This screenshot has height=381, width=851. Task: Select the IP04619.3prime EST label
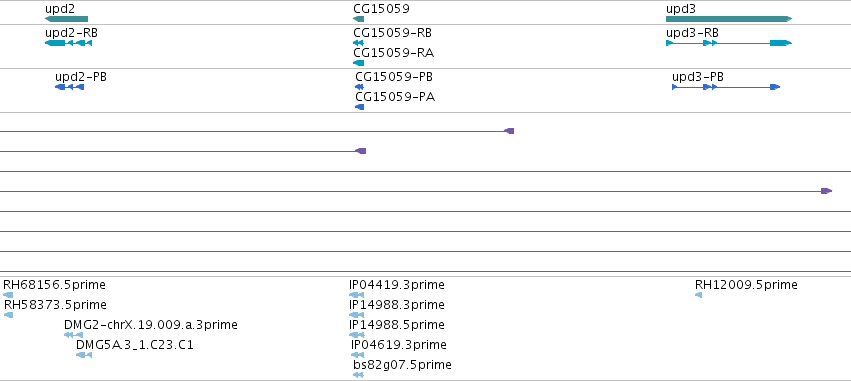click(x=399, y=345)
